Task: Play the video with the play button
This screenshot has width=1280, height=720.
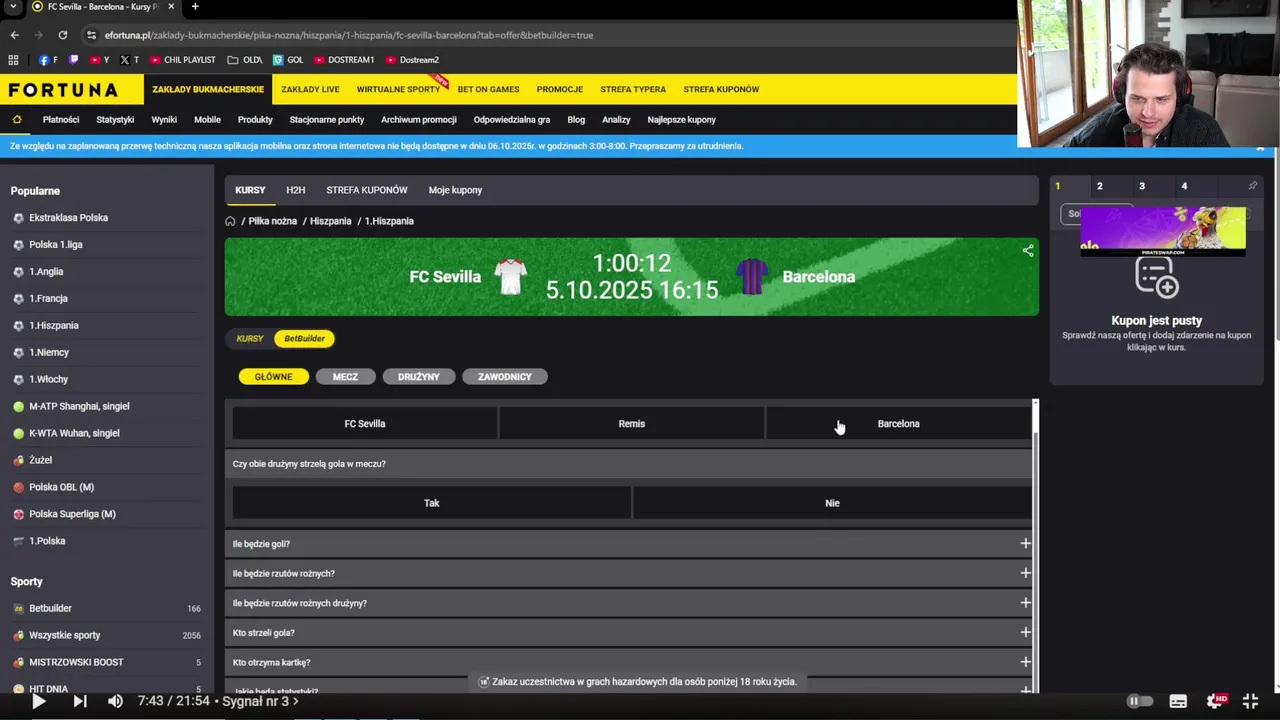Action: (x=38, y=701)
